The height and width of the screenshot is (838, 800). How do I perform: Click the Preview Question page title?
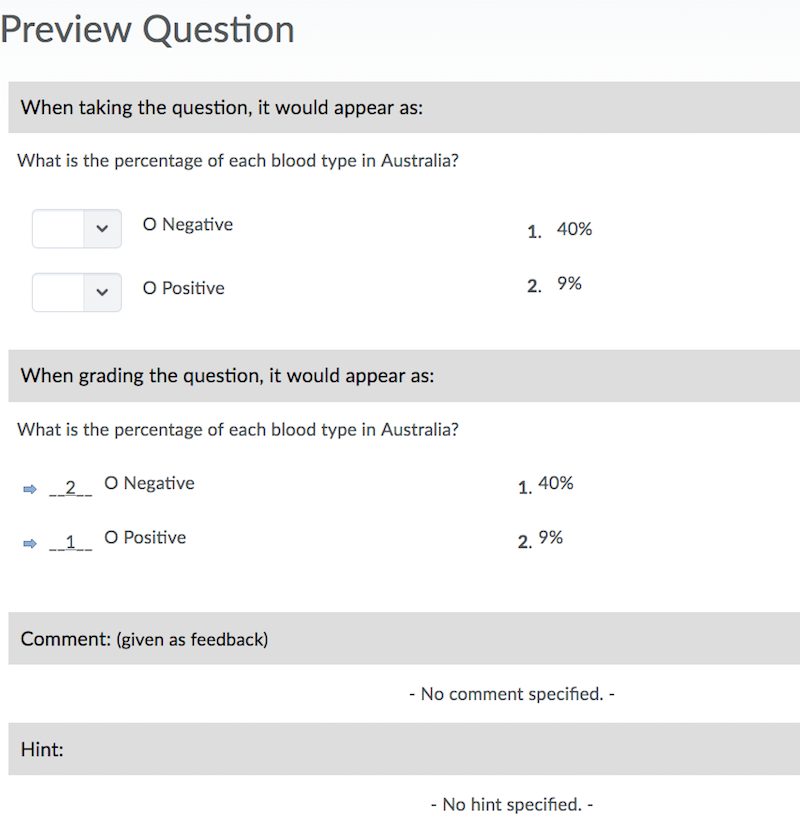click(x=147, y=30)
